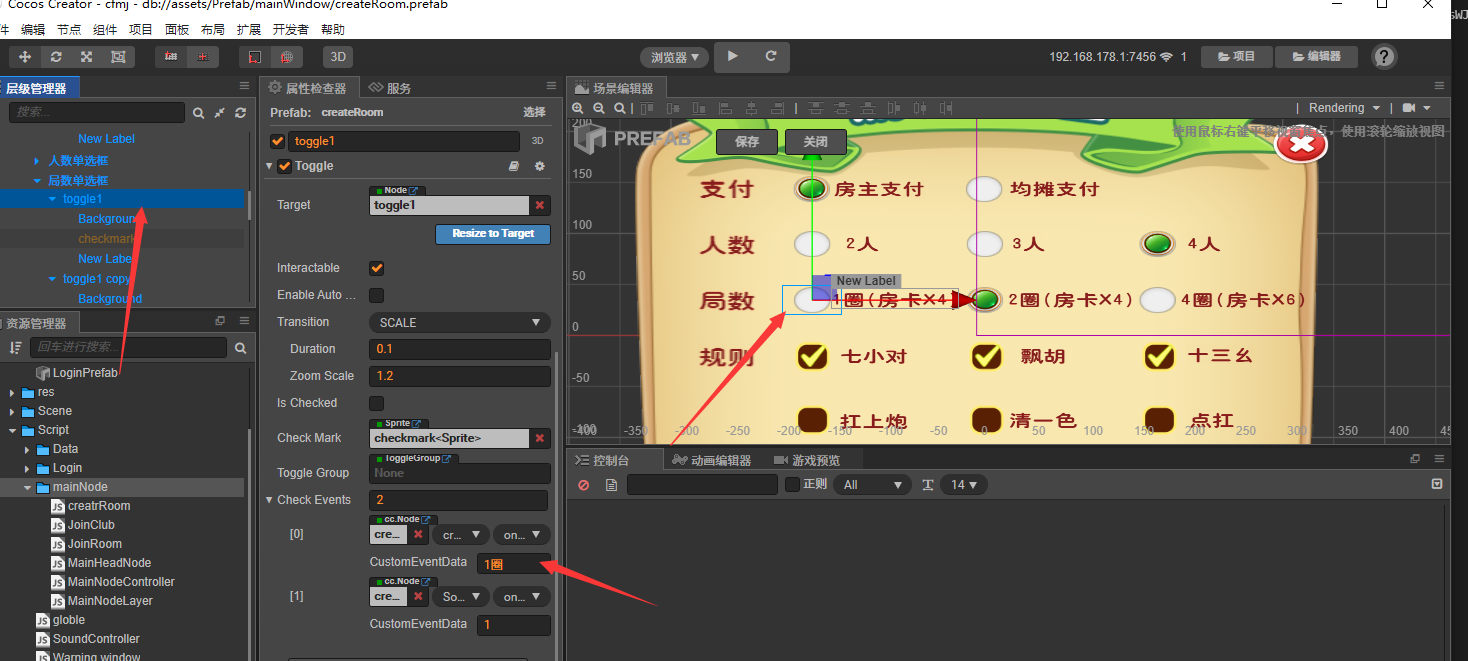Click the preview Play button
Viewport: 1468px width, 661px height.
point(733,56)
